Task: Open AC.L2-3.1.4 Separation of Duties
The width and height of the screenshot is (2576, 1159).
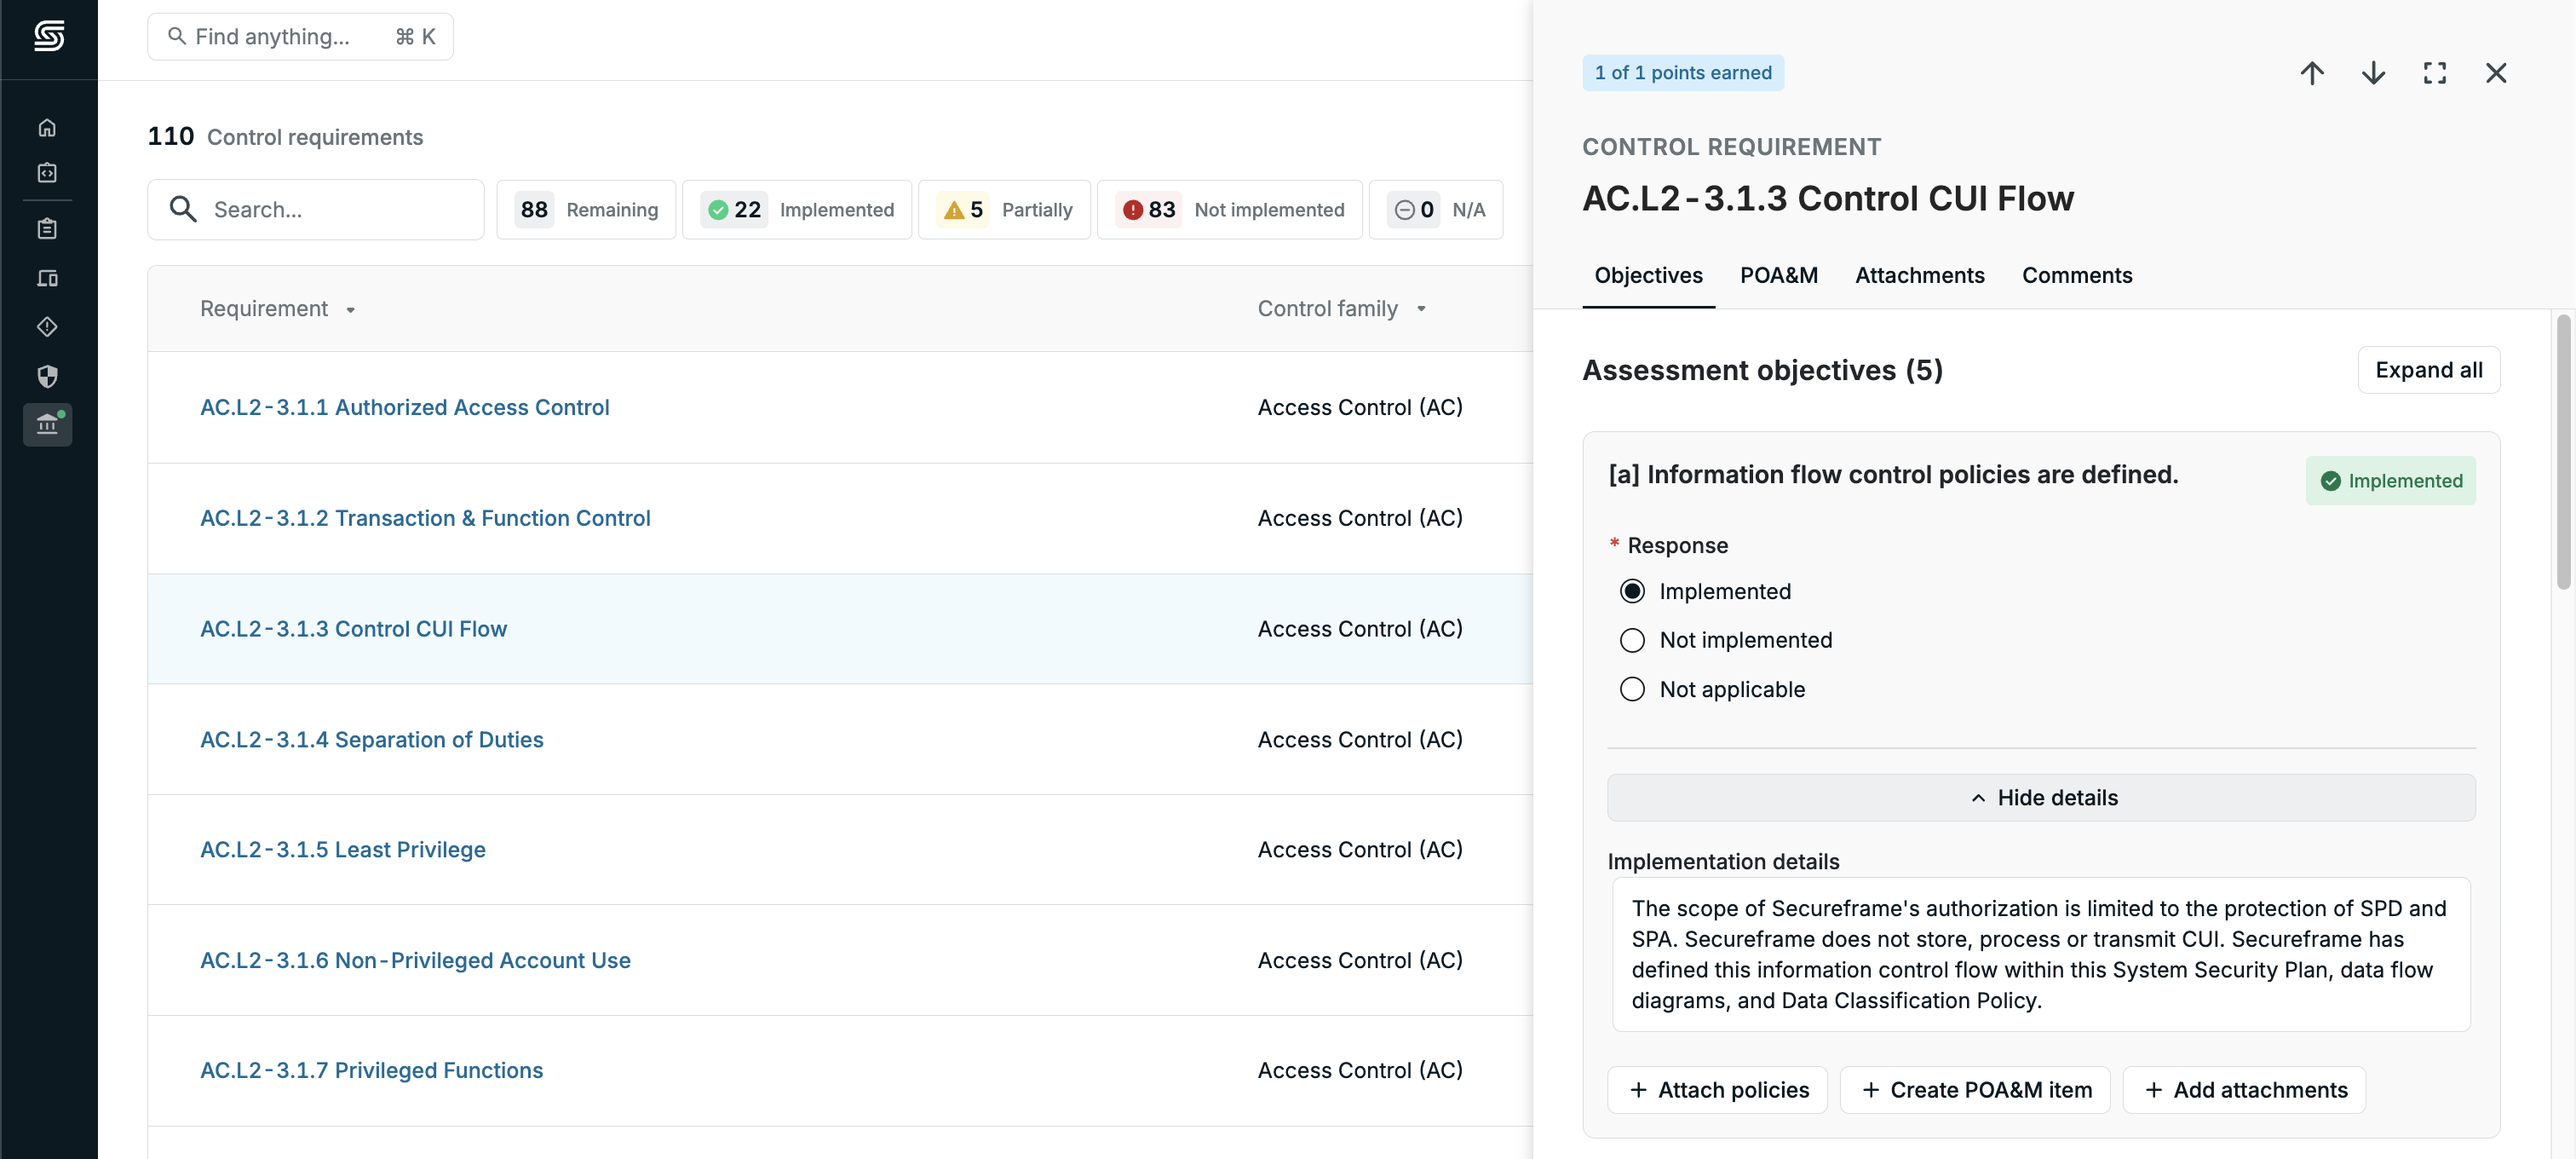Action: pos(371,740)
